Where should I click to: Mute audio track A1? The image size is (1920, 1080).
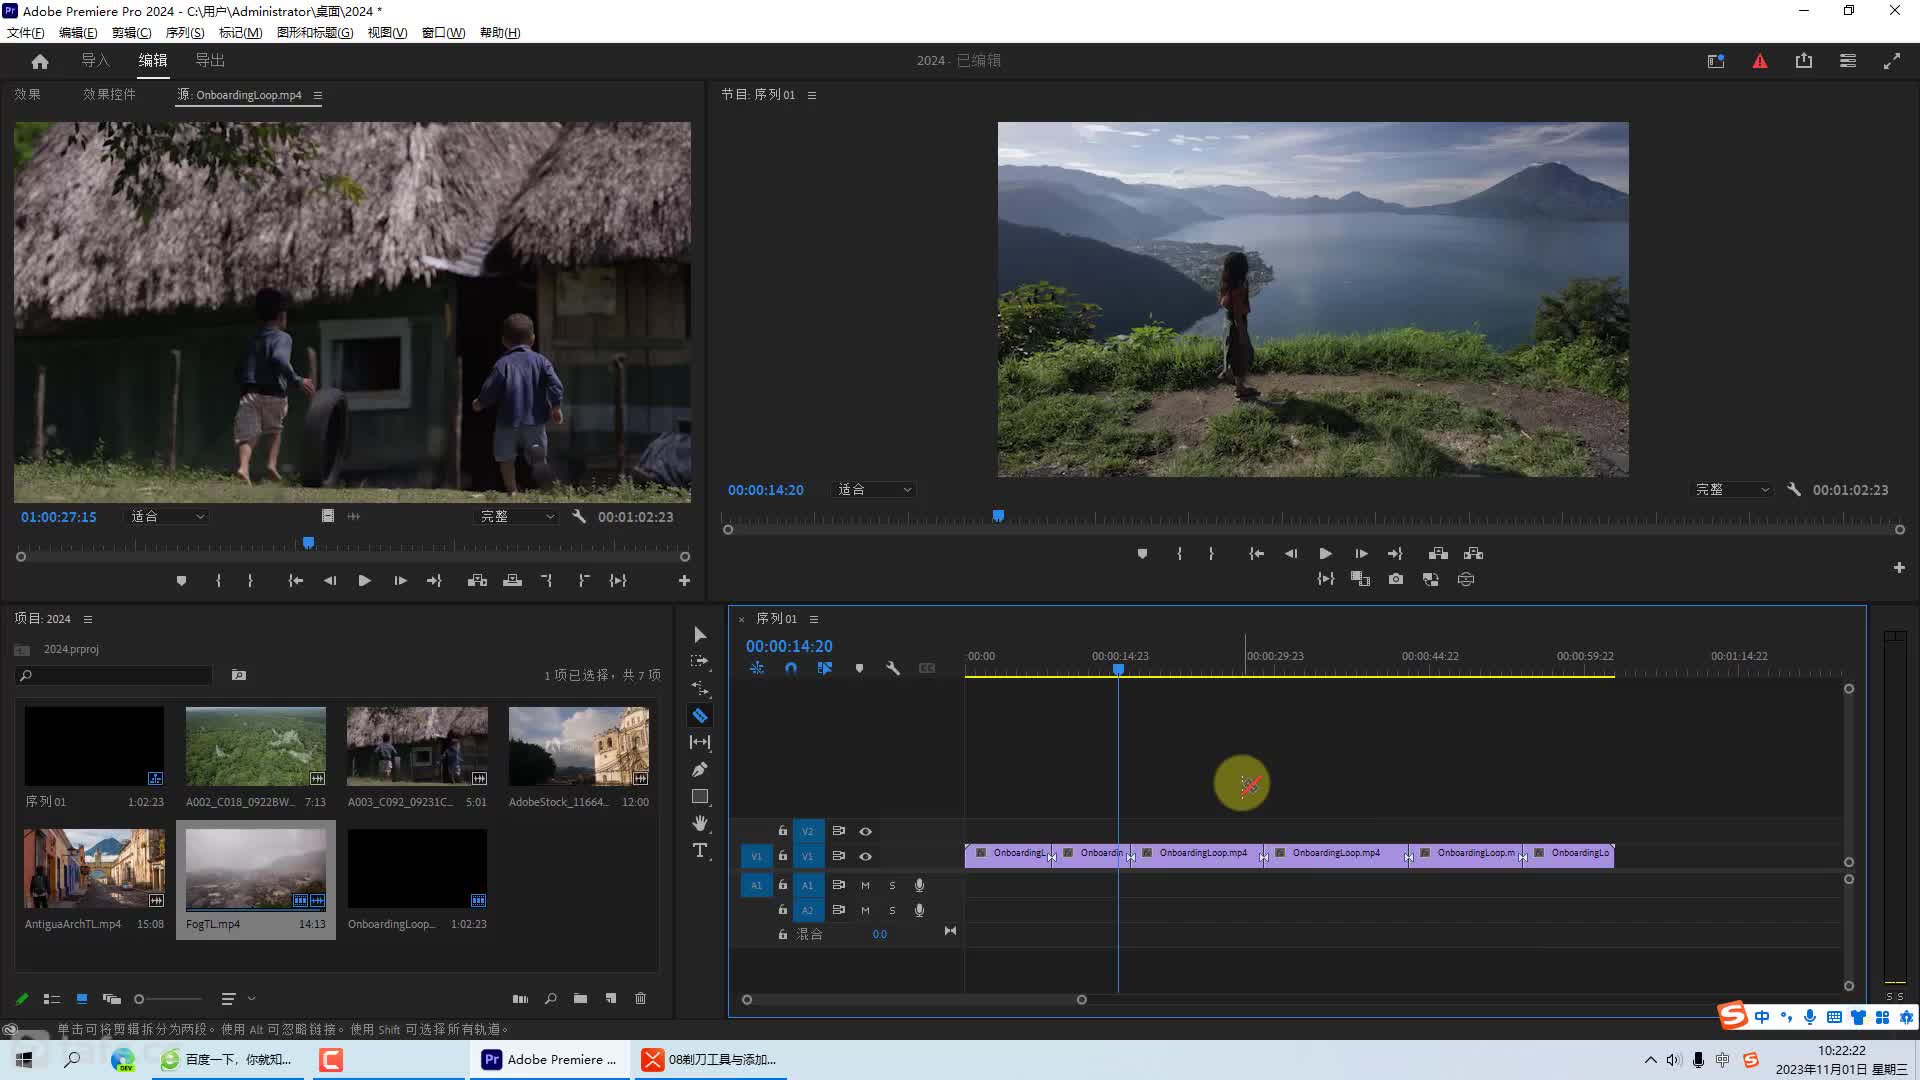[865, 885]
